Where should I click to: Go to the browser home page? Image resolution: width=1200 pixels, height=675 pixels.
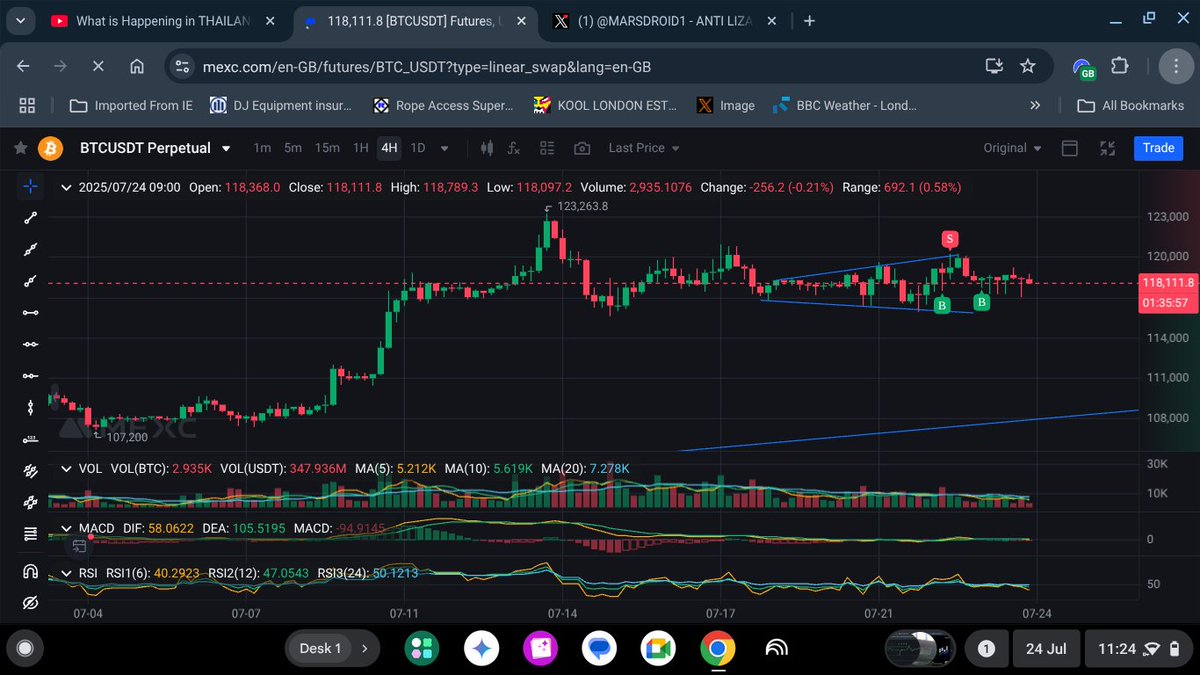pyautogui.click(x=137, y=66)
